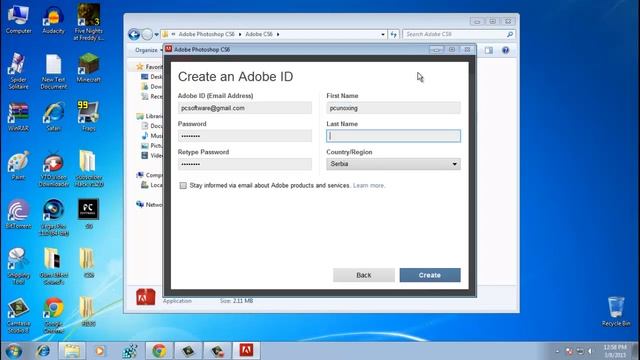Viewport: 640px width, 360px height.
Task: Switch to Adobe installer taskbar button
Action: pyautogui.click(x=246, y=351)
